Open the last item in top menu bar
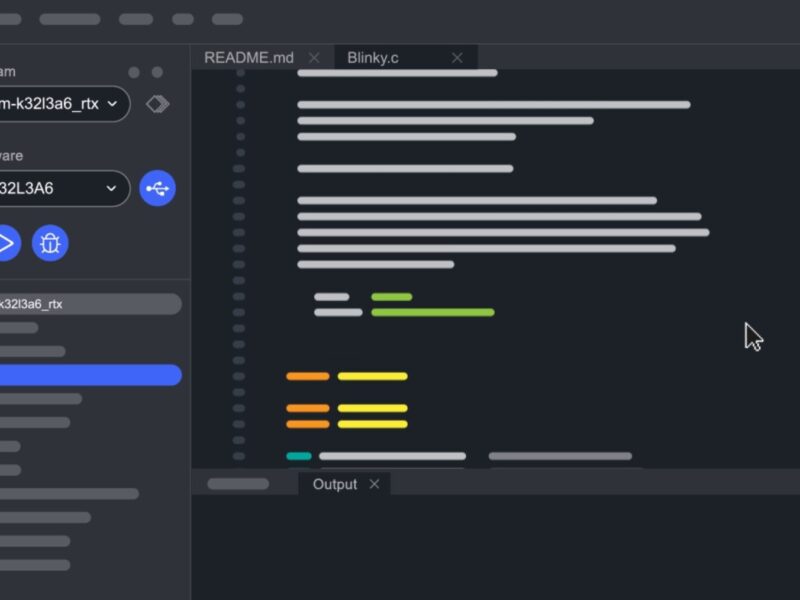800x600 pixels. 227,19
